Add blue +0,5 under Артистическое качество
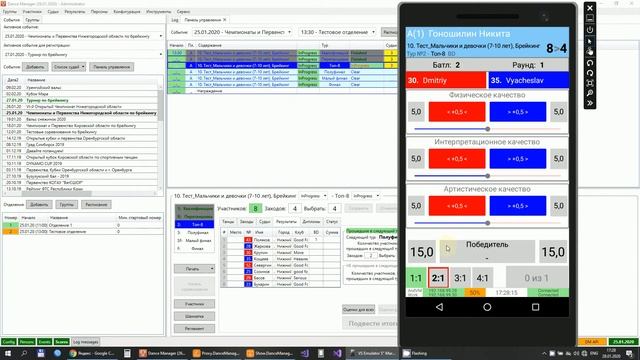The width and height of the screenshot is (640, 360). [x=518, y=206]
